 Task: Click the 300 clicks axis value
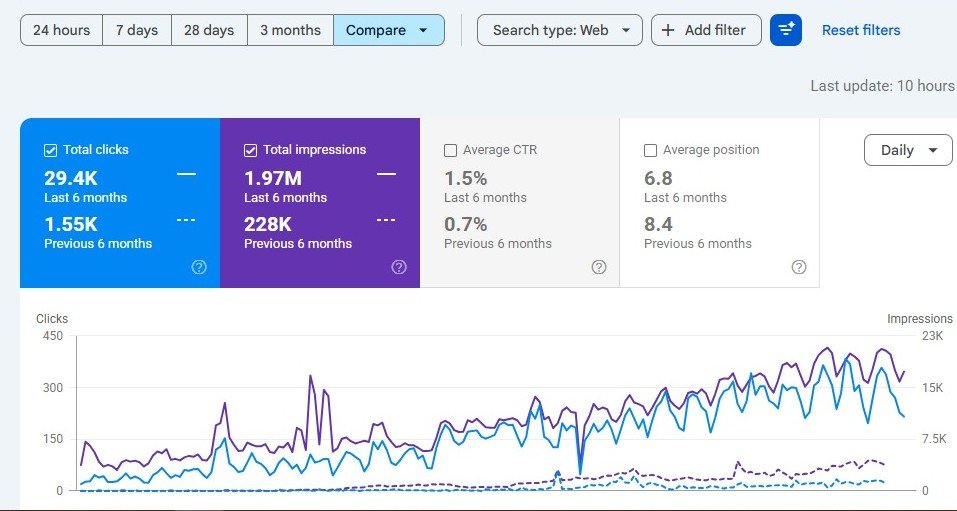click(x=51, y=388)
